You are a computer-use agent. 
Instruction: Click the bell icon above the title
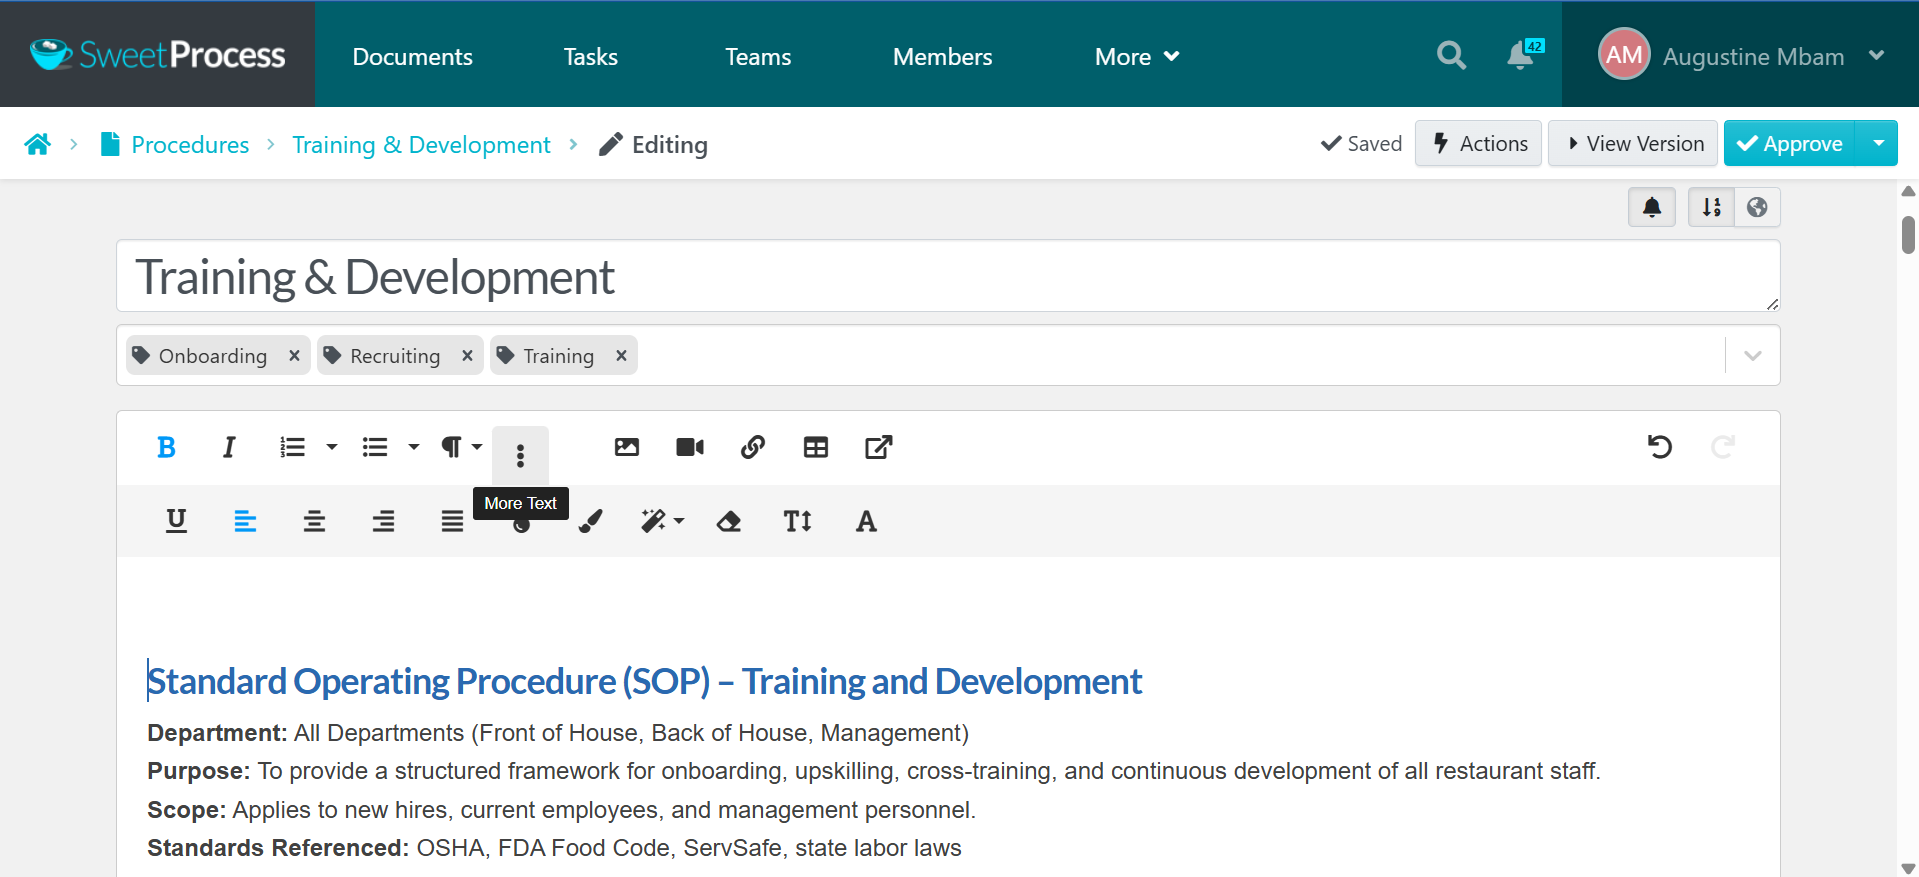point(1652,207)
